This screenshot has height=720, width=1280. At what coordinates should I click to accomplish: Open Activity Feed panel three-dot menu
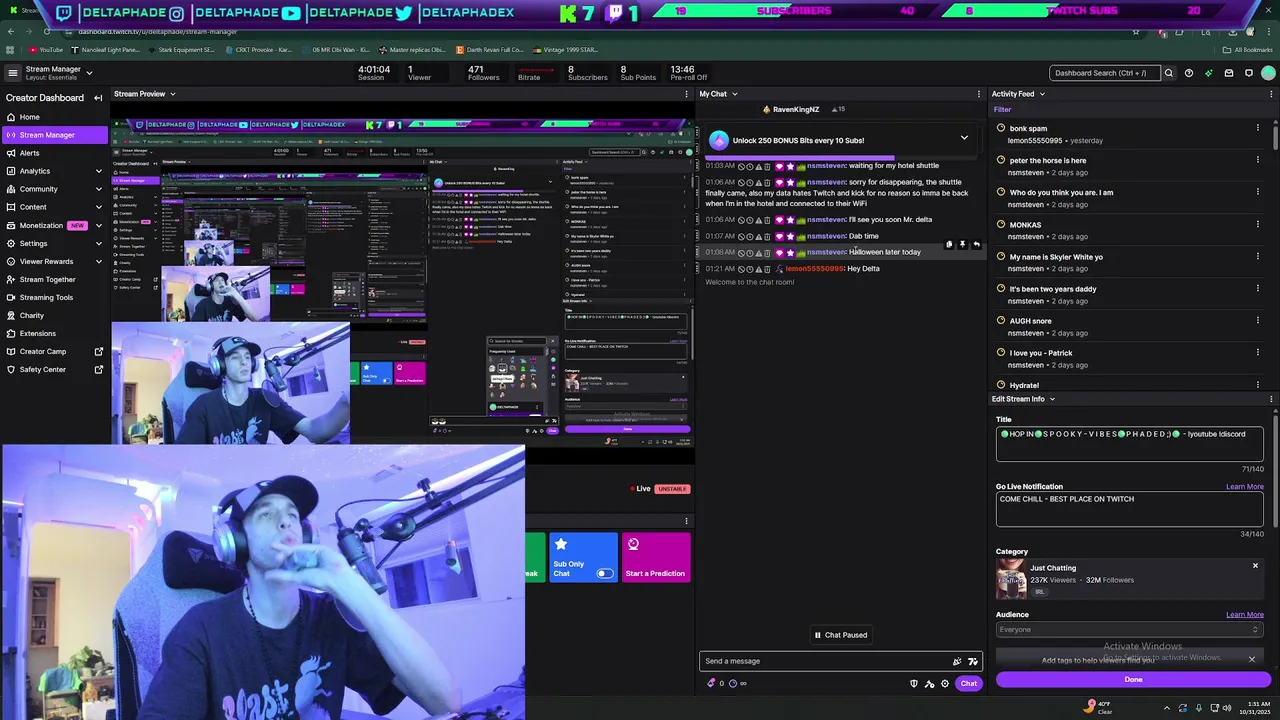pos(1271,94)
